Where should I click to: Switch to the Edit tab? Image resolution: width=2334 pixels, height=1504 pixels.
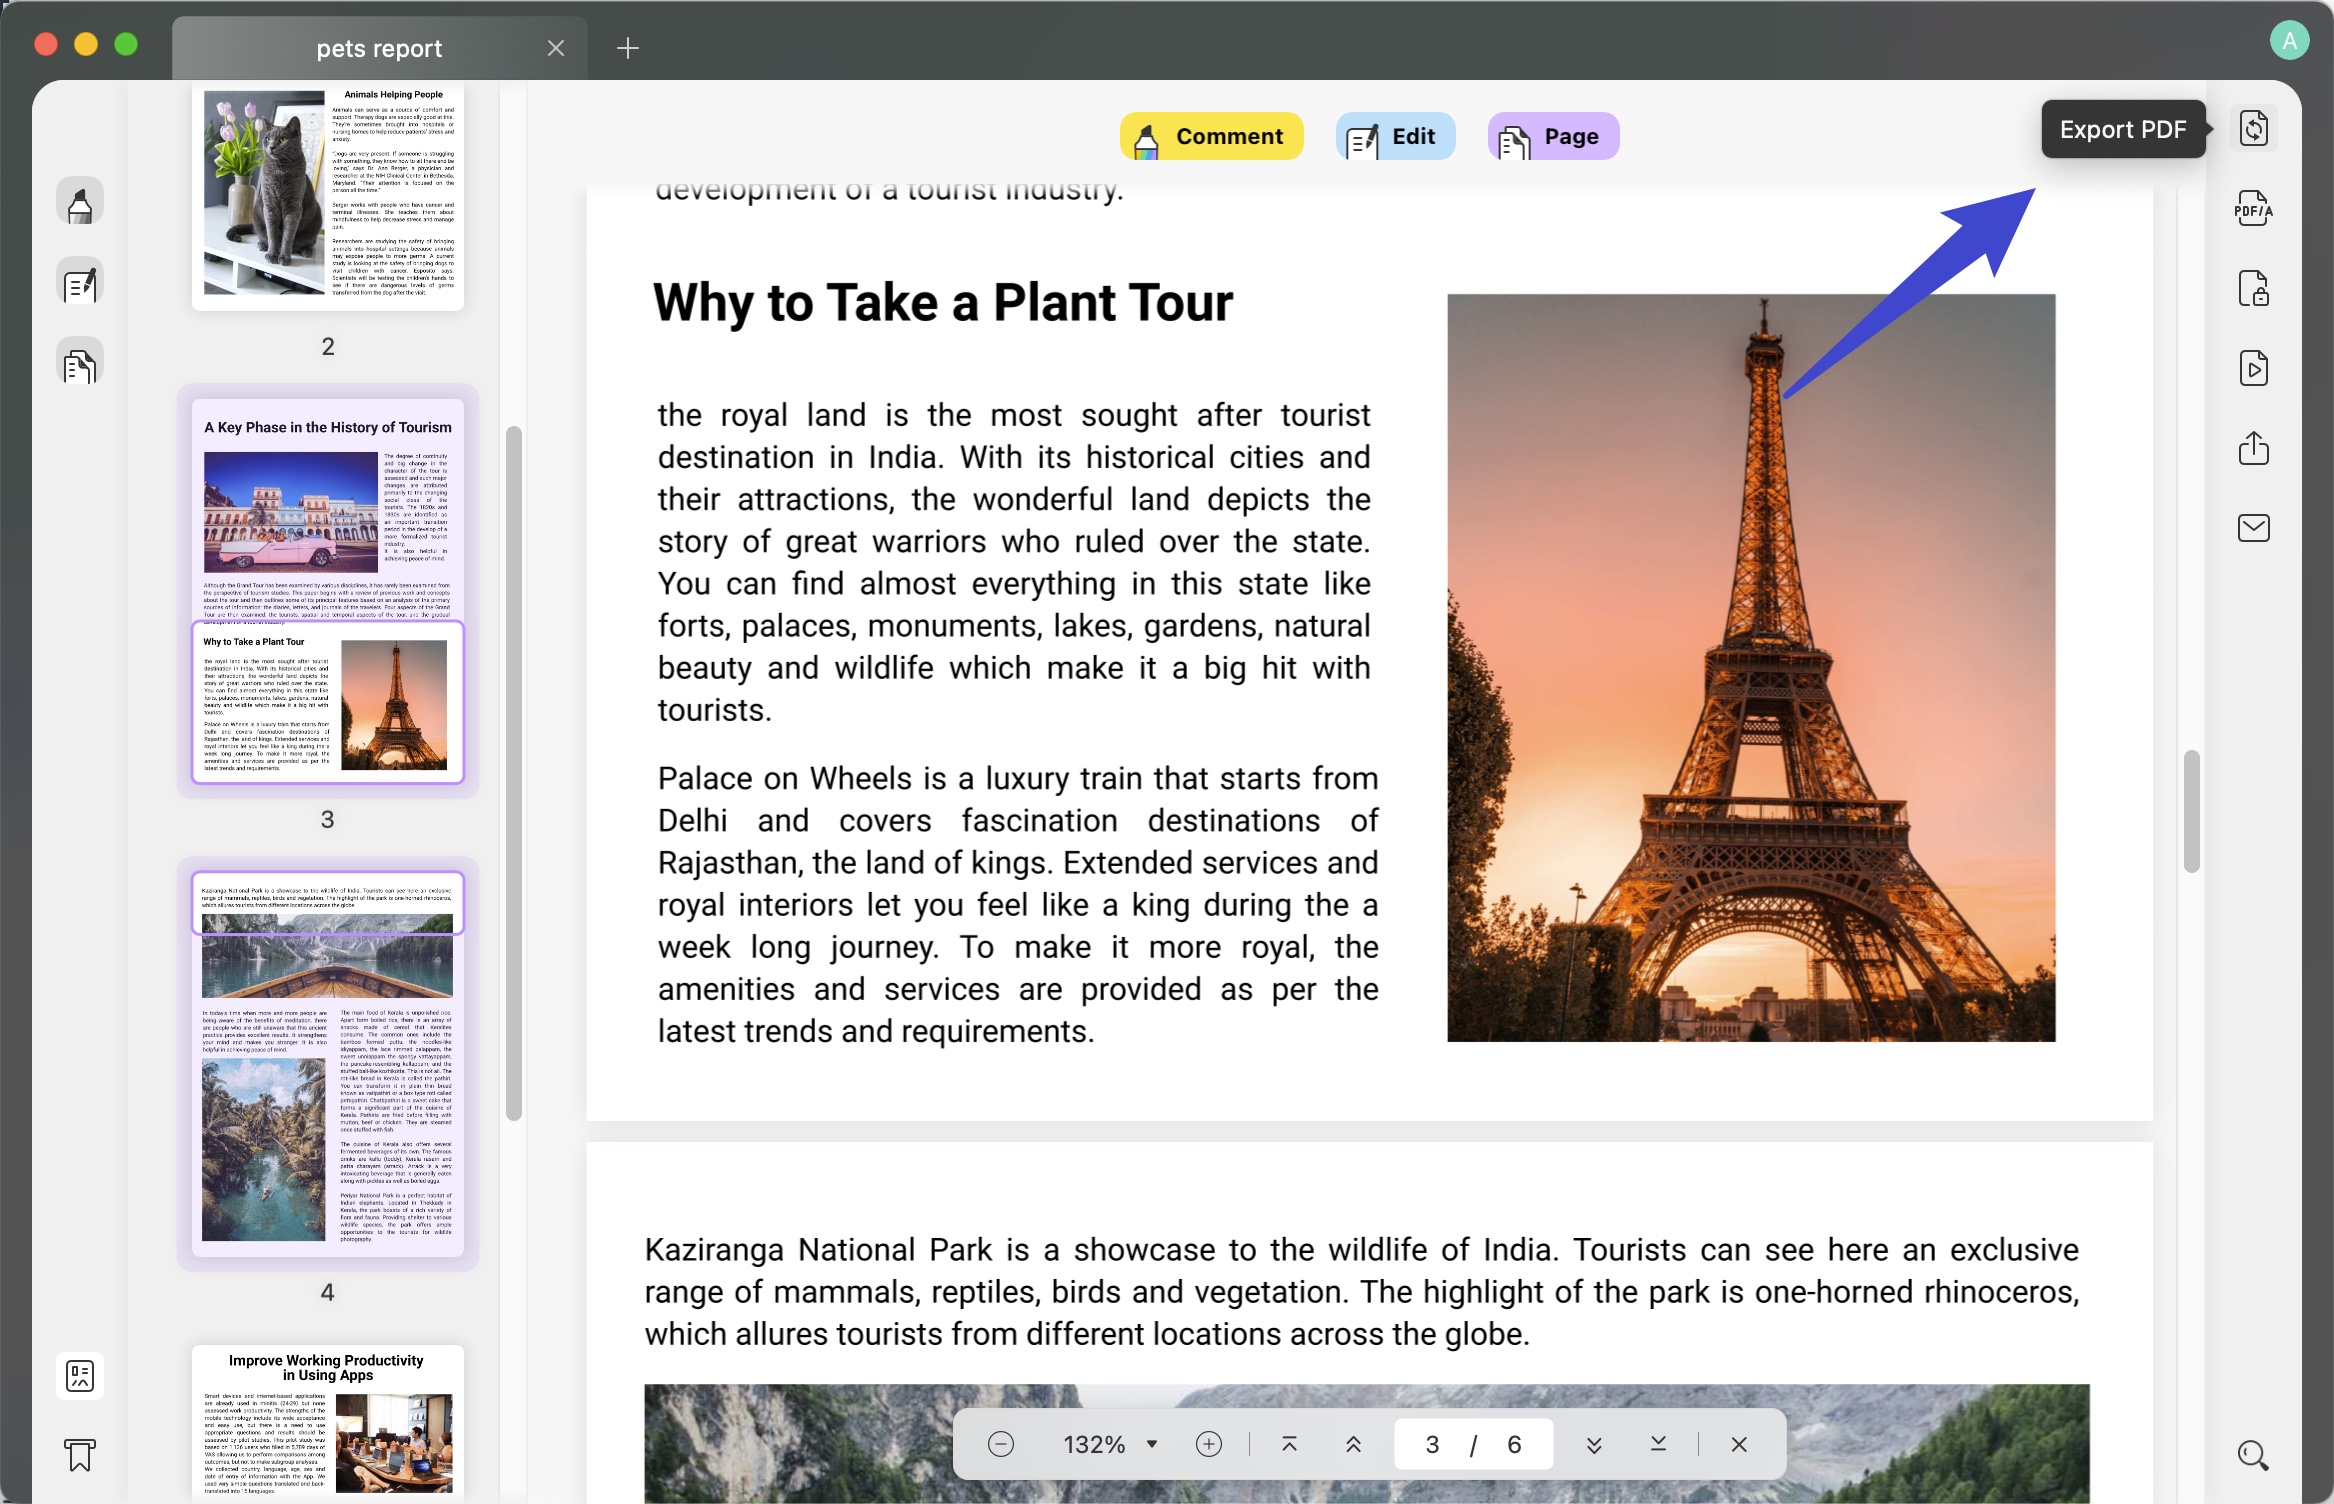1395,136
